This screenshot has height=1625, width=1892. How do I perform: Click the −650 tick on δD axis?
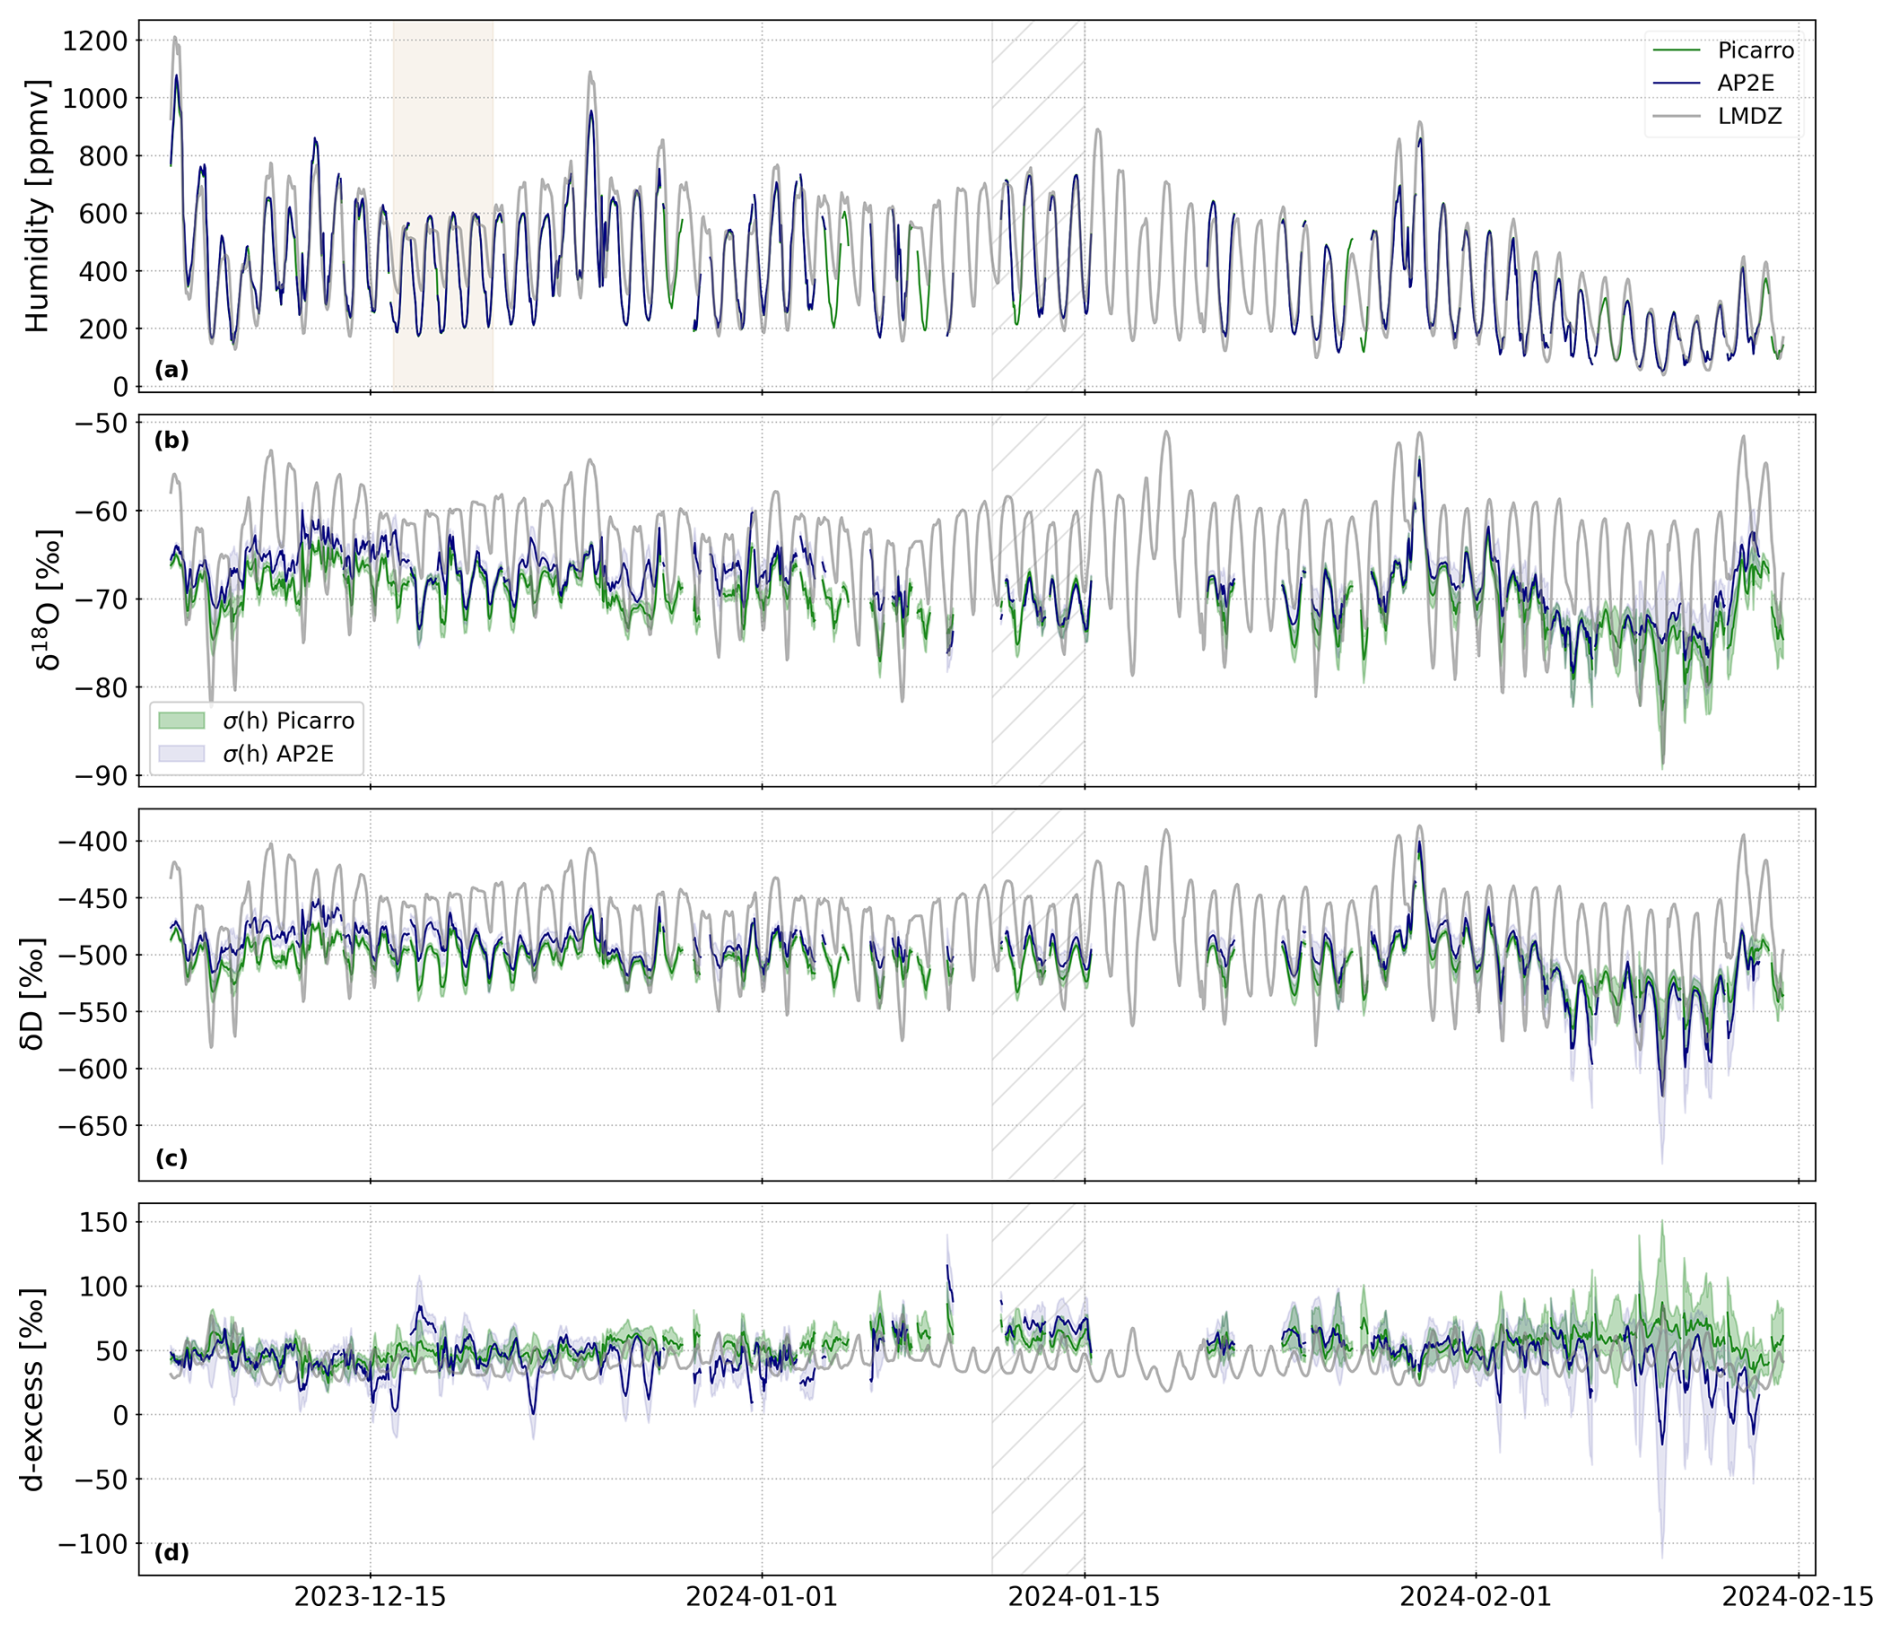point(93,1127)
